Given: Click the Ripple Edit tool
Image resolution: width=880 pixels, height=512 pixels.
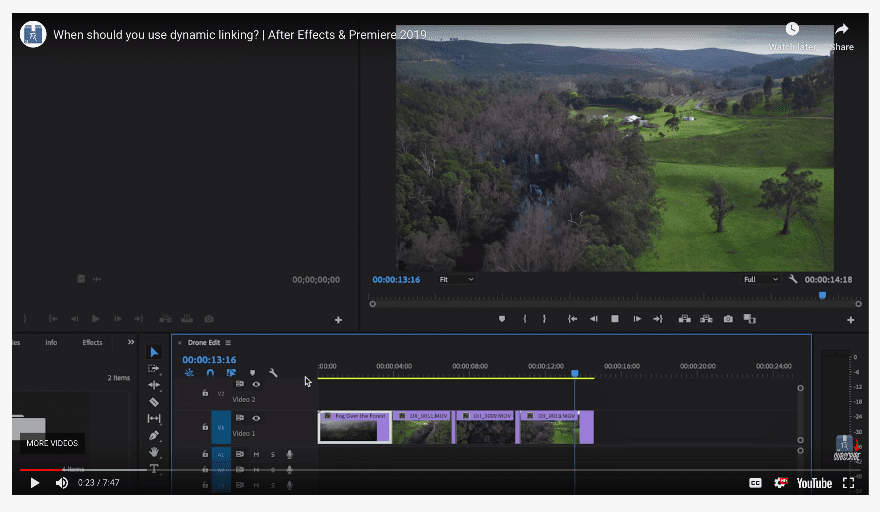Looking at the screenshot, I should [154, 385].
